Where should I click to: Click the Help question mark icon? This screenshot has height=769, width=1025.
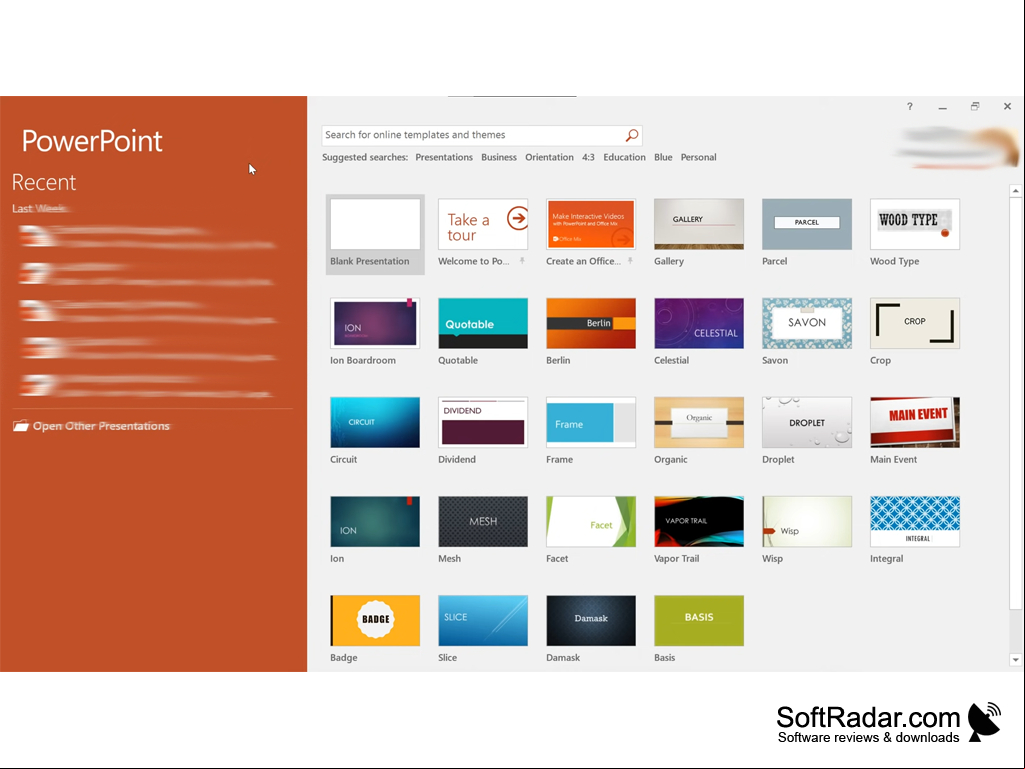(909, 107)
